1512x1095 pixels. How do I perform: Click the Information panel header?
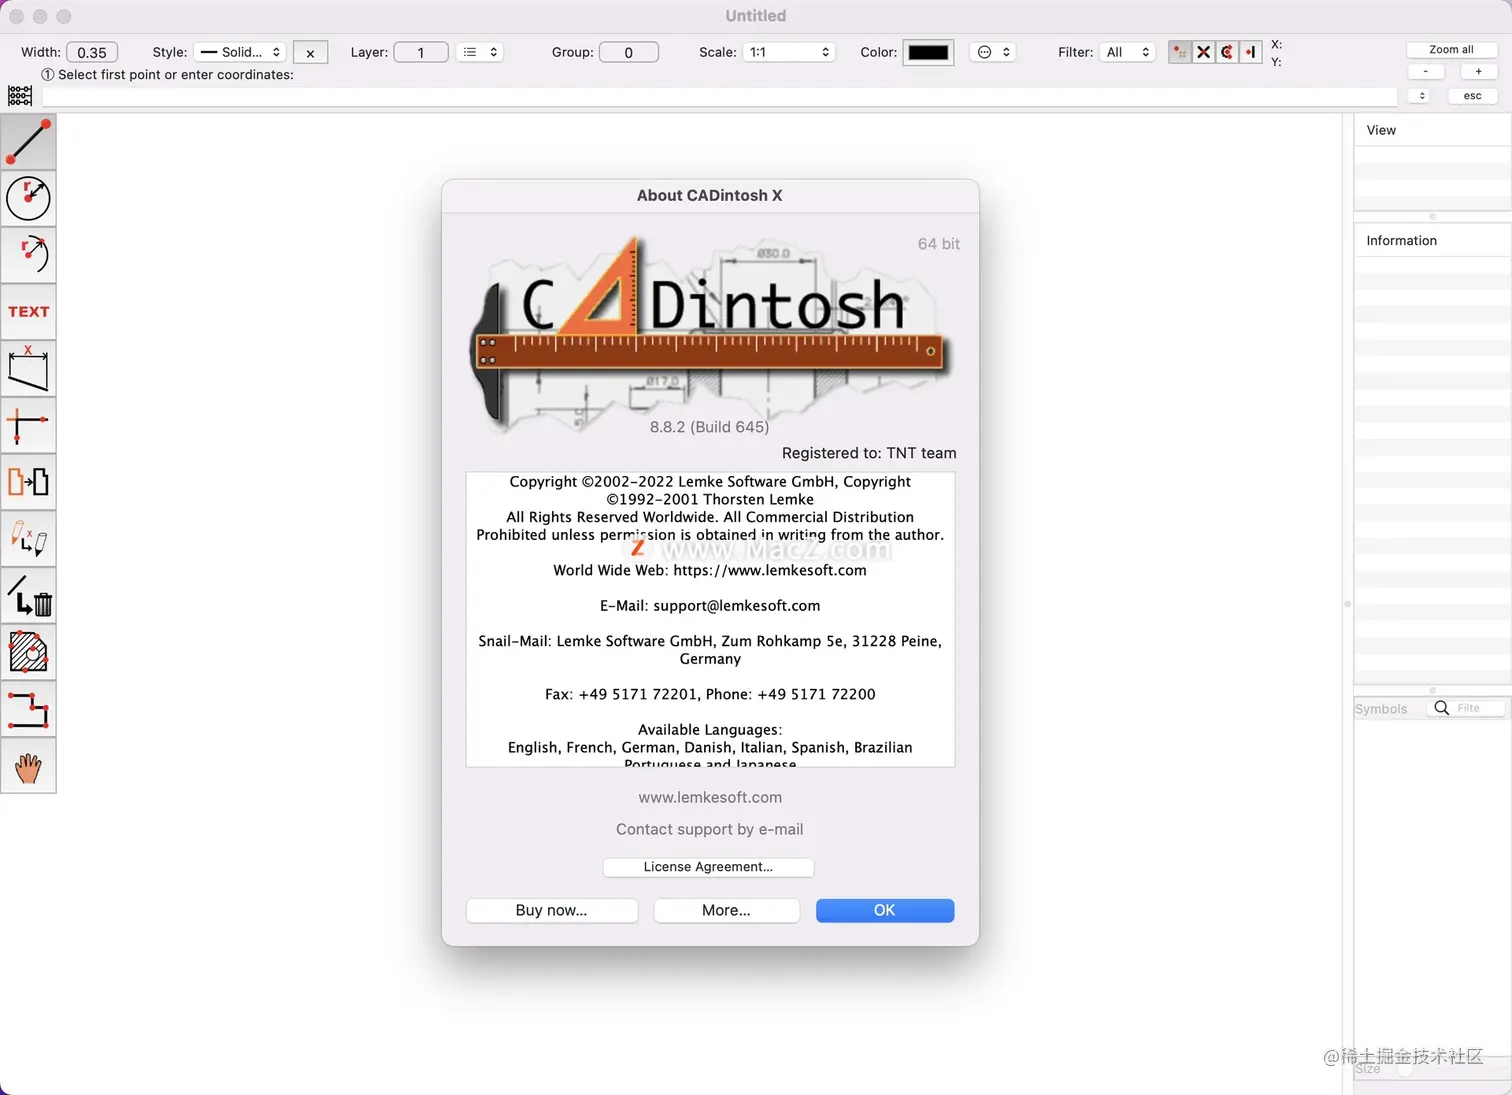(1432, 241)
